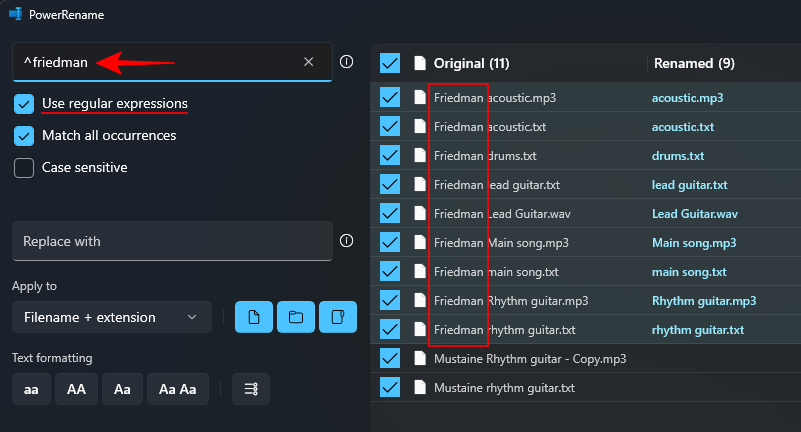Open info icon beside Replace with field

click(x=346, y=241)
